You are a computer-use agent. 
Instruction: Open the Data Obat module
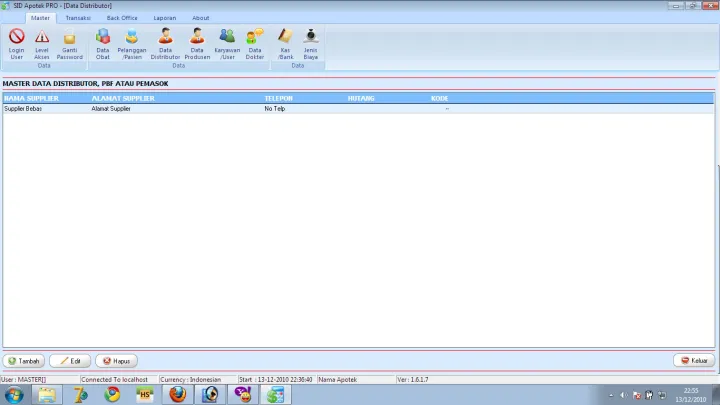(103, 44)
